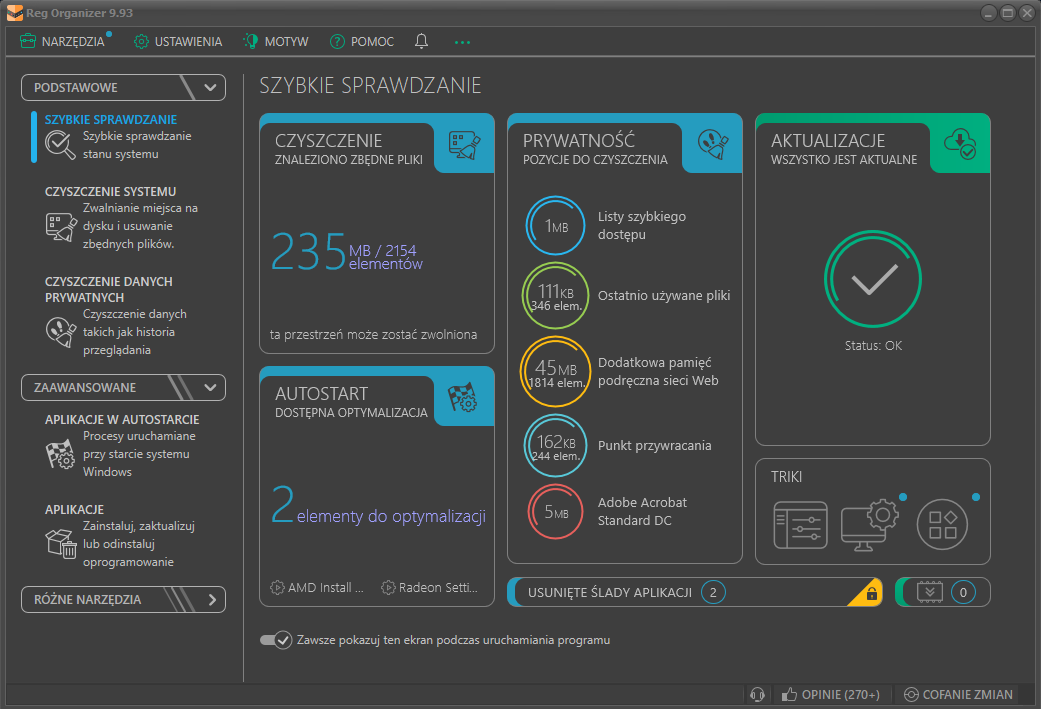Open Aplikacje w autostarcie in sidebar
The width and height of the screenshot is (1041, 709).
pyautogui.click(x=122, y=420)
